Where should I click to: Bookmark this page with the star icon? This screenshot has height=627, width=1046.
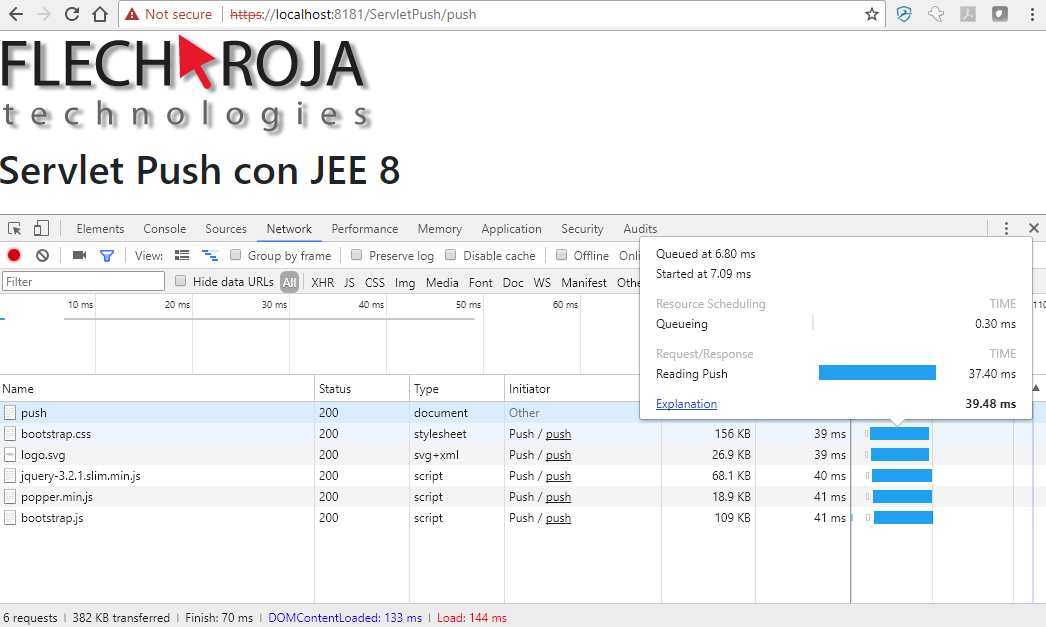tap(872, 14)
